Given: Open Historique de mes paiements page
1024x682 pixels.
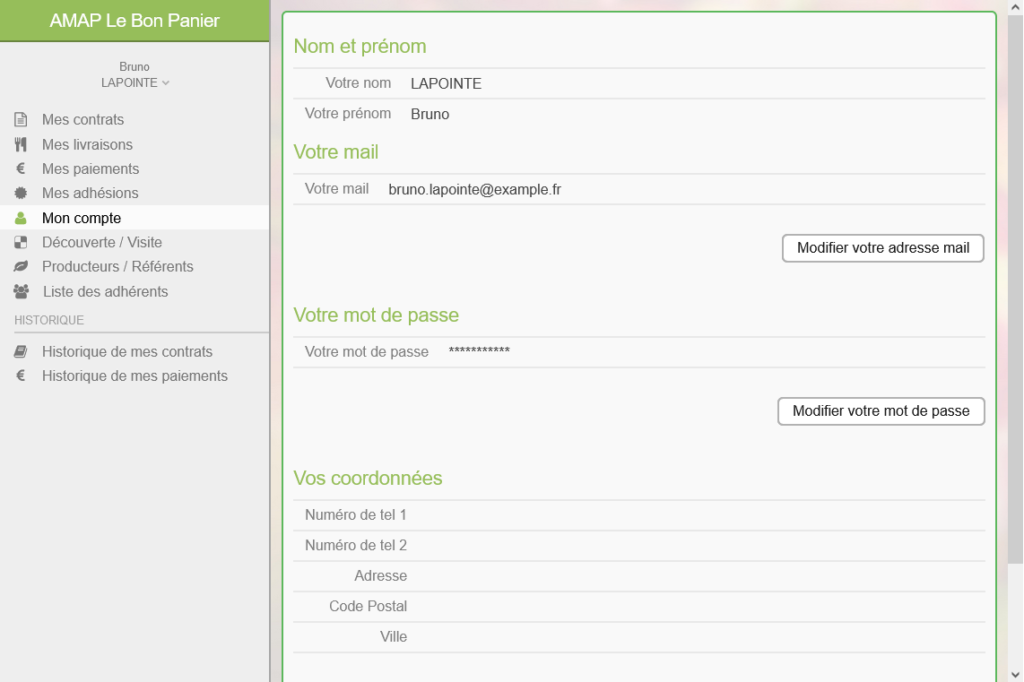Looking at the screenshot, I should pos(135,376).
